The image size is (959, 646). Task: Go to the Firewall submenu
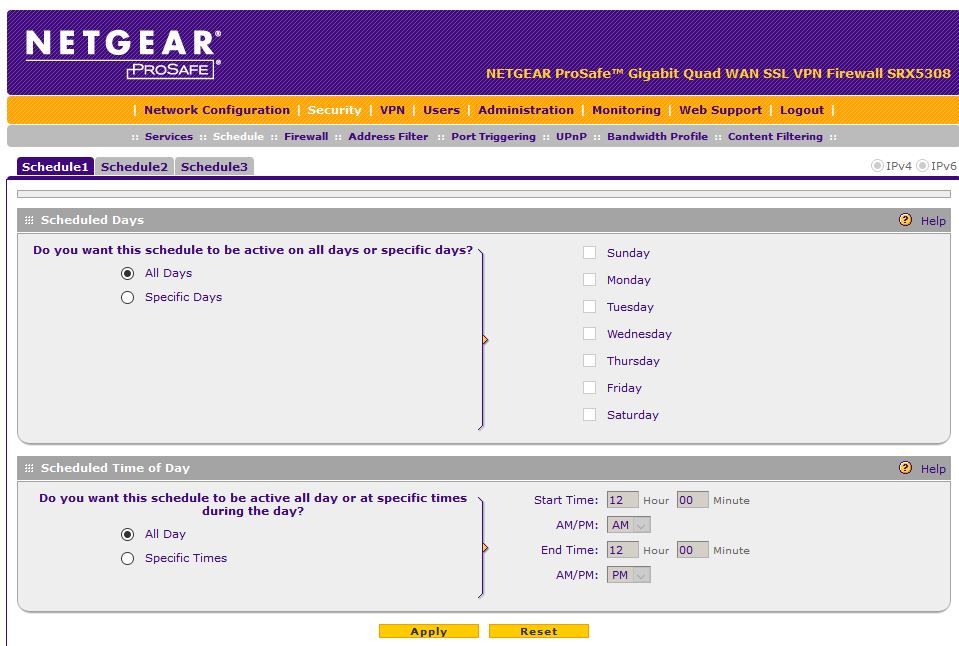click(x=305, y=137)
